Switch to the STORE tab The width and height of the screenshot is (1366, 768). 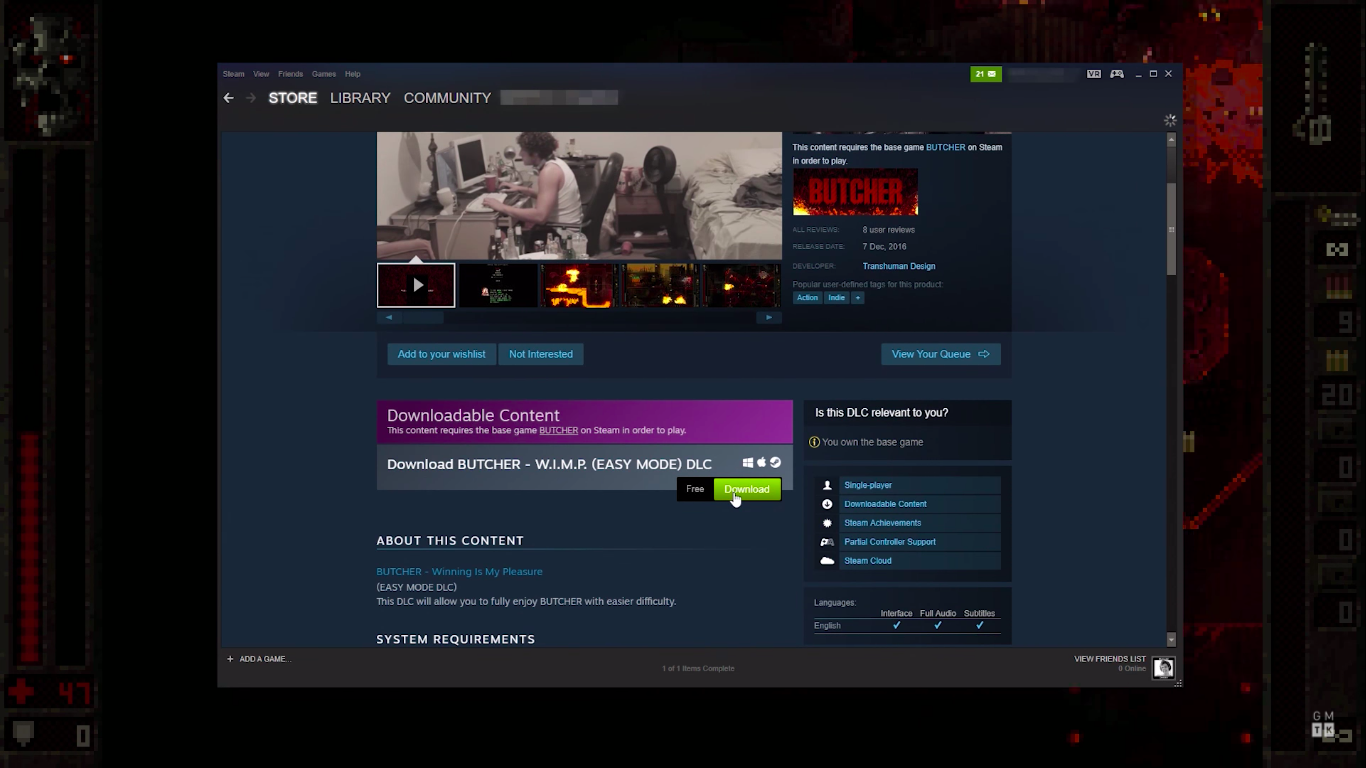(293, 98)
